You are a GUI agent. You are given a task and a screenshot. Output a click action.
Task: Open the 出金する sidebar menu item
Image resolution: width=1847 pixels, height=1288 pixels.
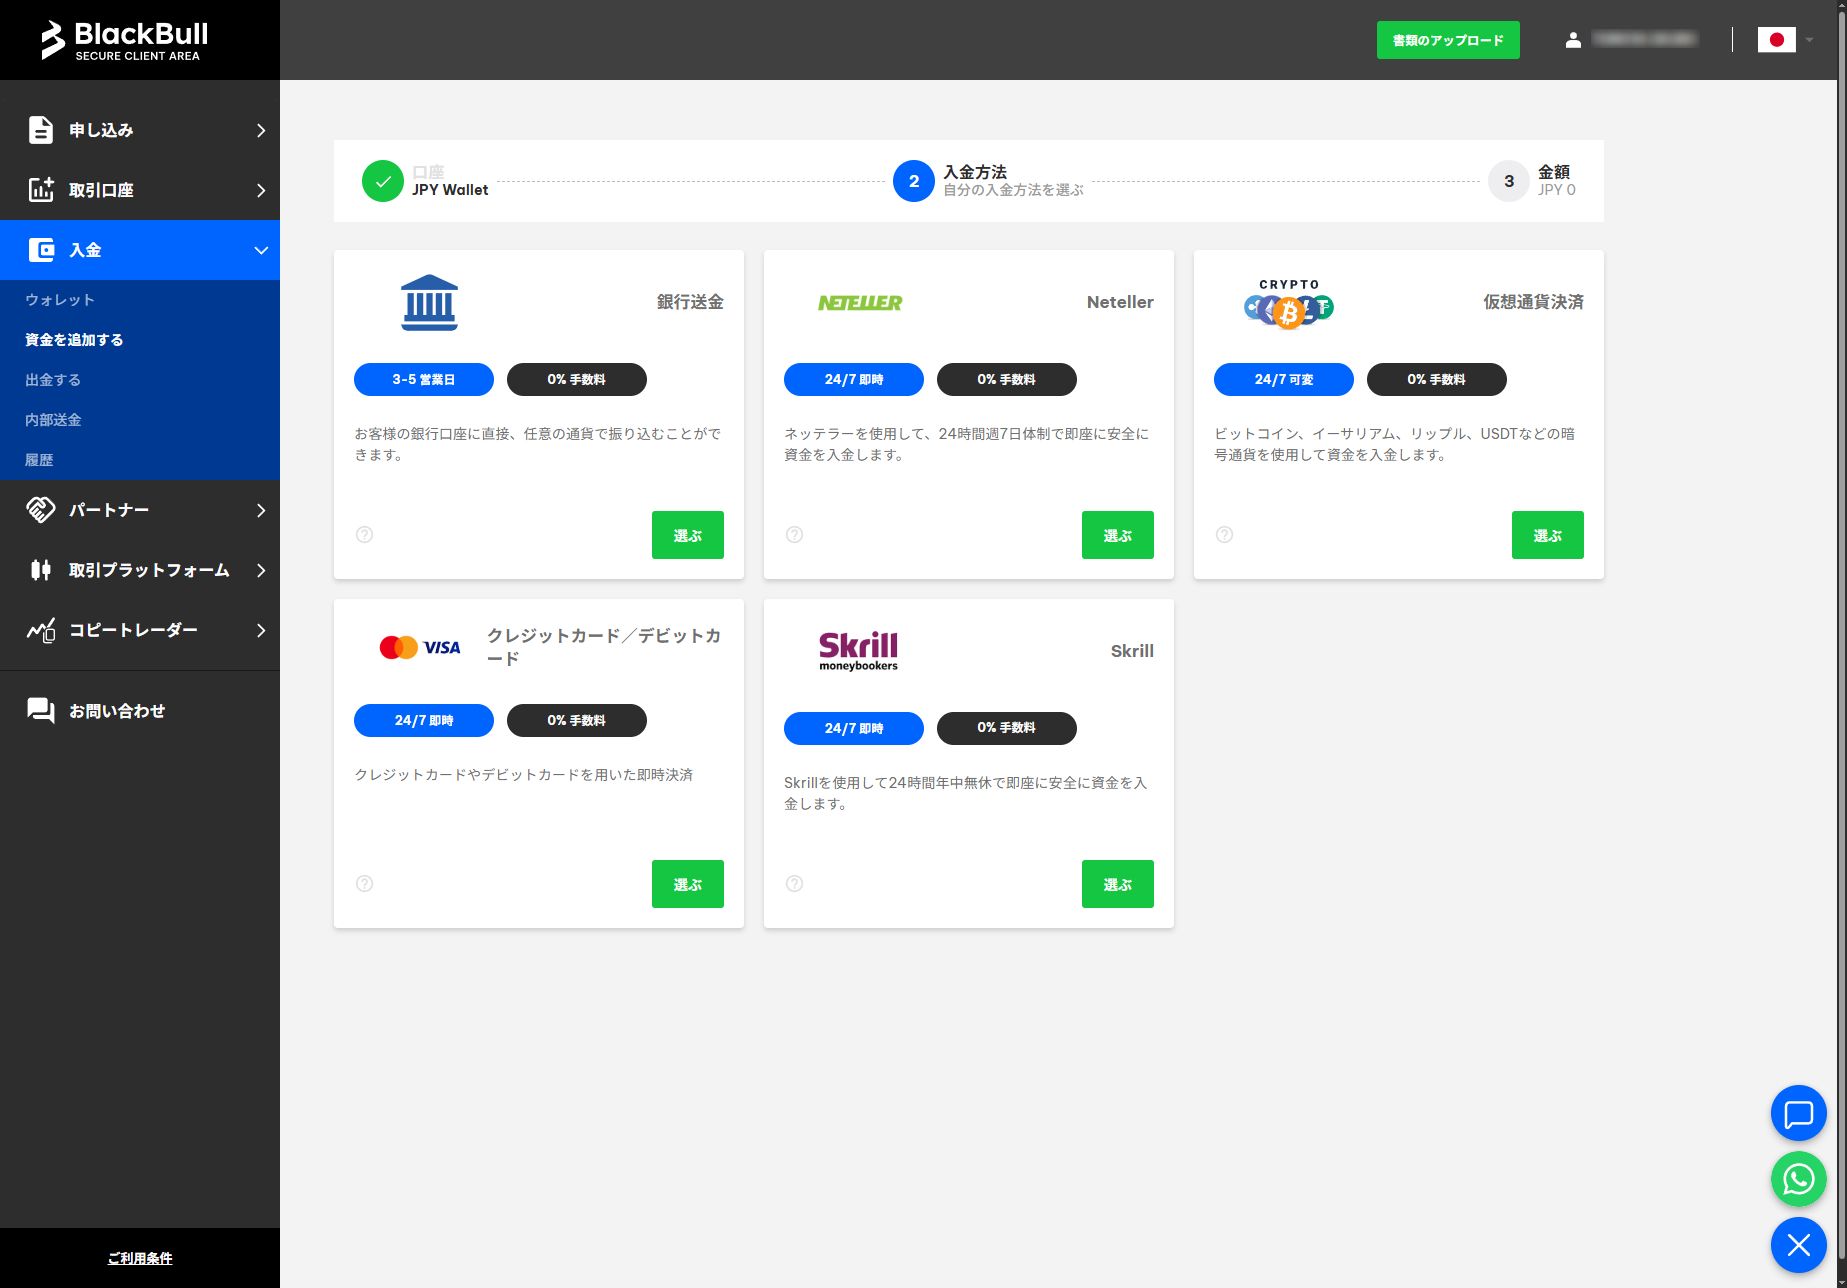pos(55,379)
